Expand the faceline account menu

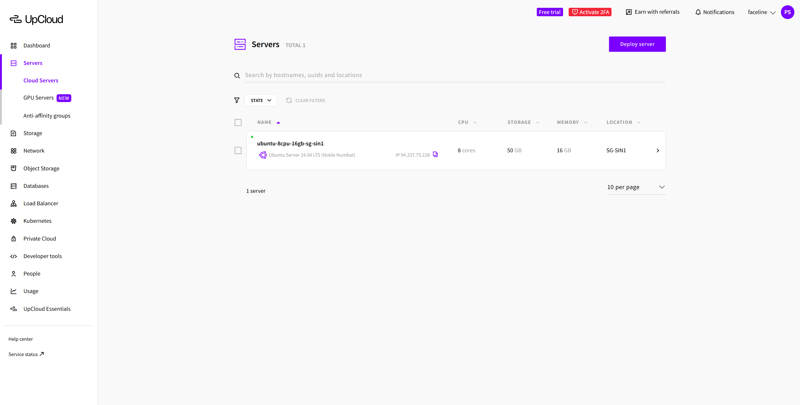762,12
